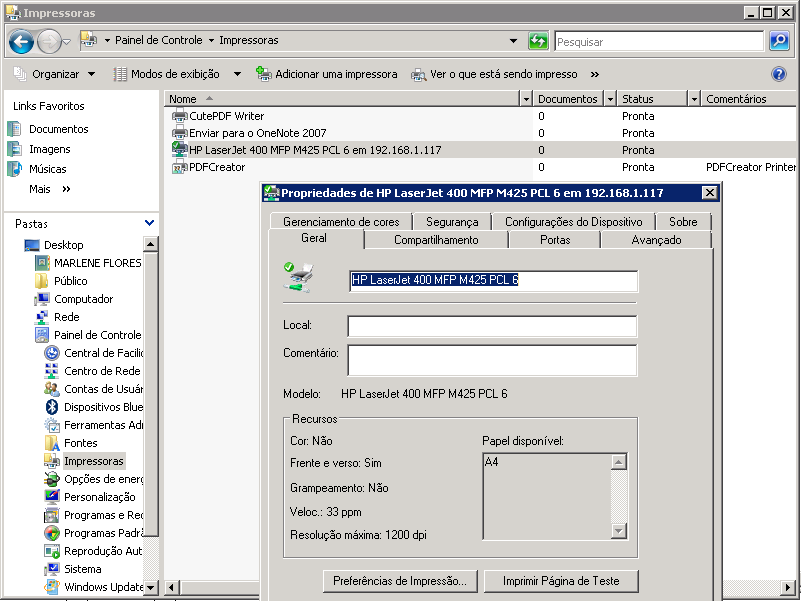Click the Fontes folder icon
This screenshot has height=601, width=801.
52,443
